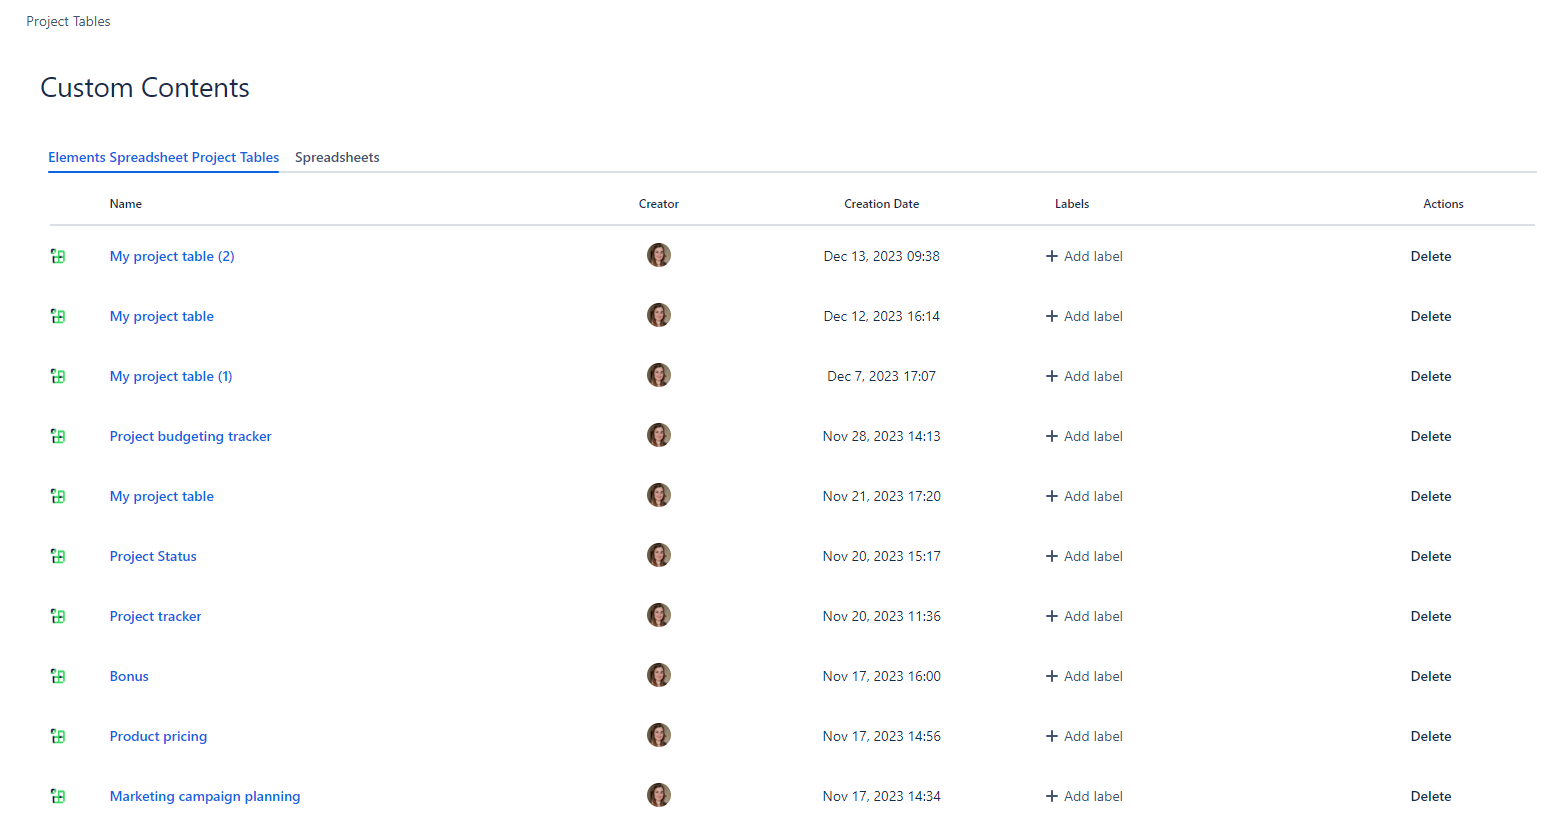Click the spreadsheet icon beside Project budgeting tracker

click(58, 436)
